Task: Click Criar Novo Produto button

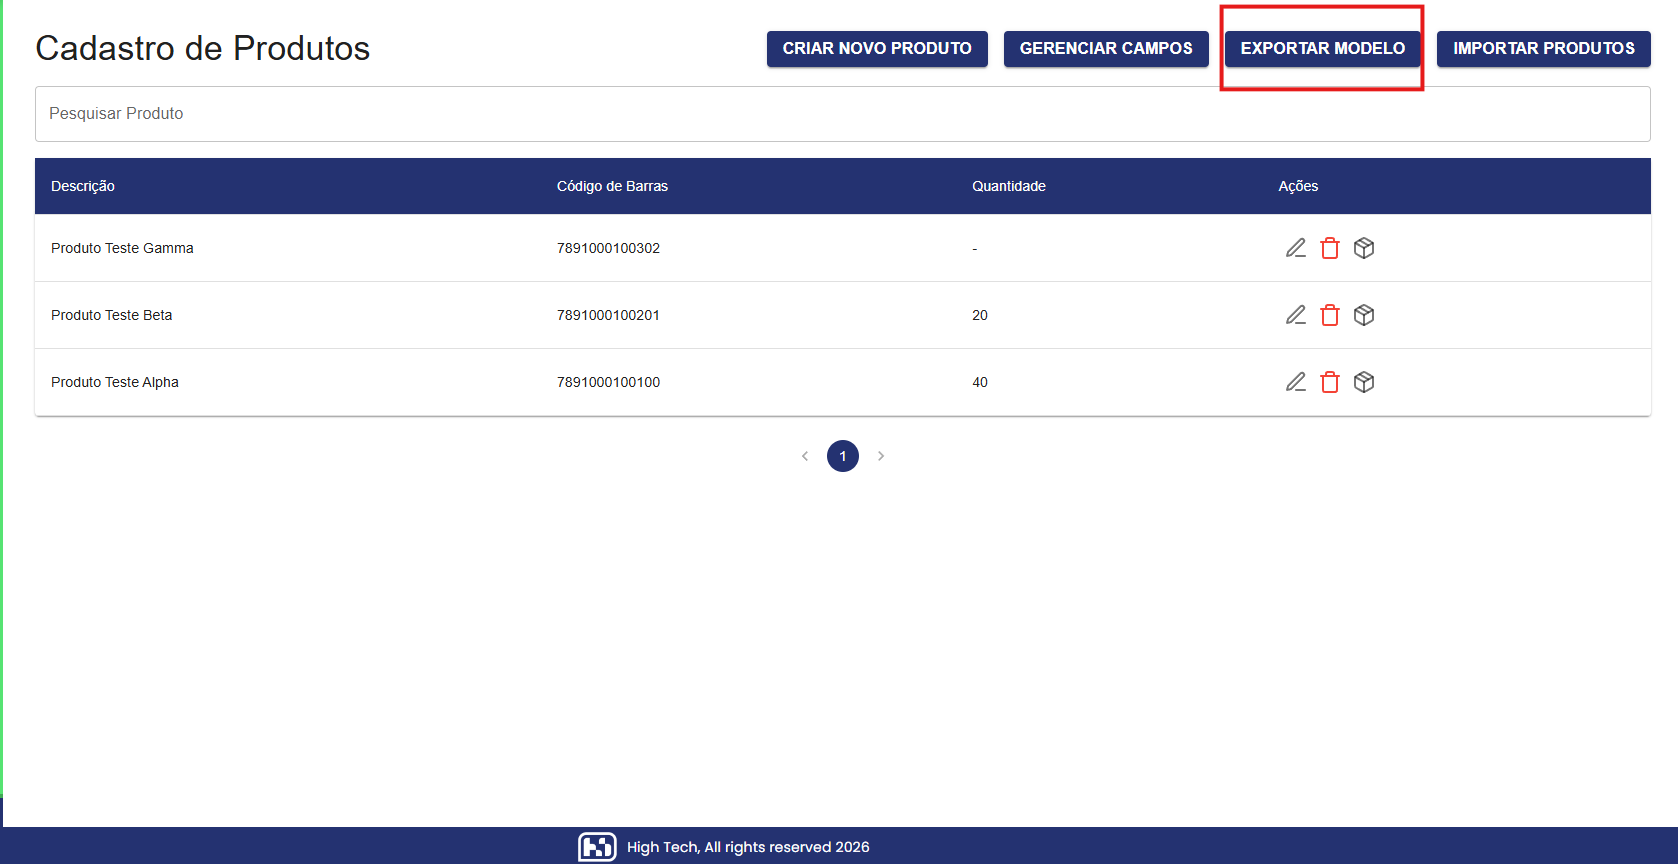Action: tap(877, 49)
